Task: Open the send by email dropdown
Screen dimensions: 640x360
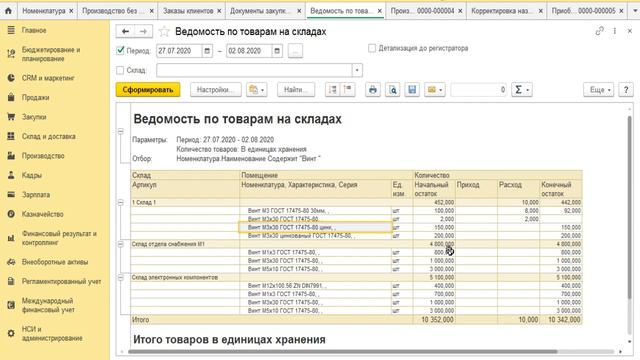Action: click(434, 90)
